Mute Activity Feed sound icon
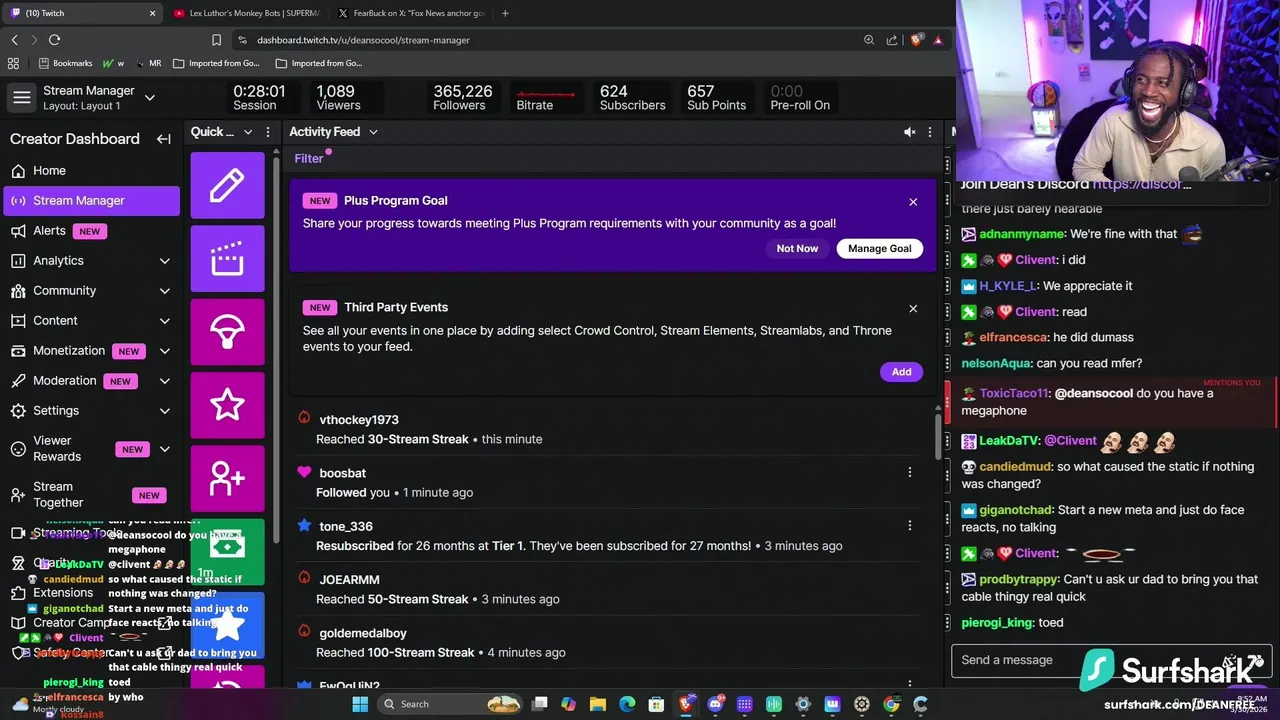Viewport: 1280px width, 720px height. [x=910, y=132]
